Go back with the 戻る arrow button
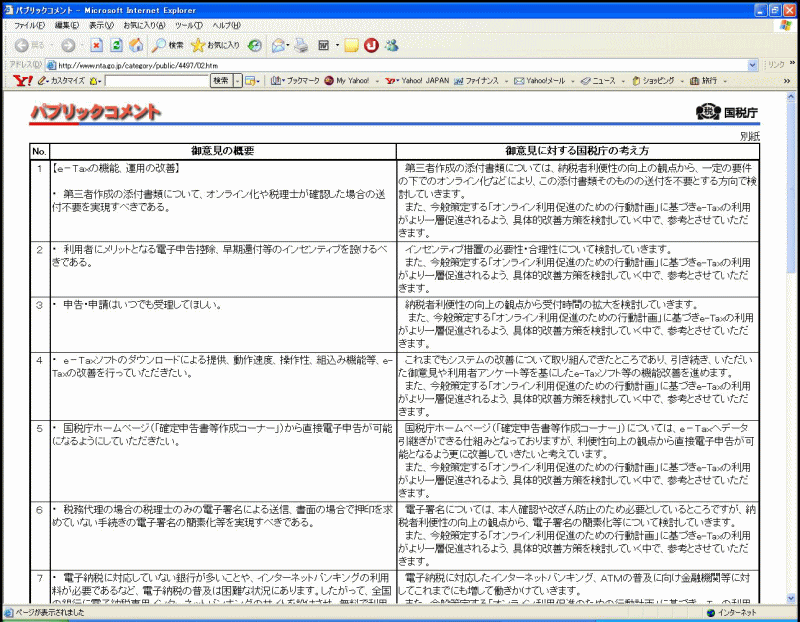This screenshot has width=800, height=622. pos(29,45)
